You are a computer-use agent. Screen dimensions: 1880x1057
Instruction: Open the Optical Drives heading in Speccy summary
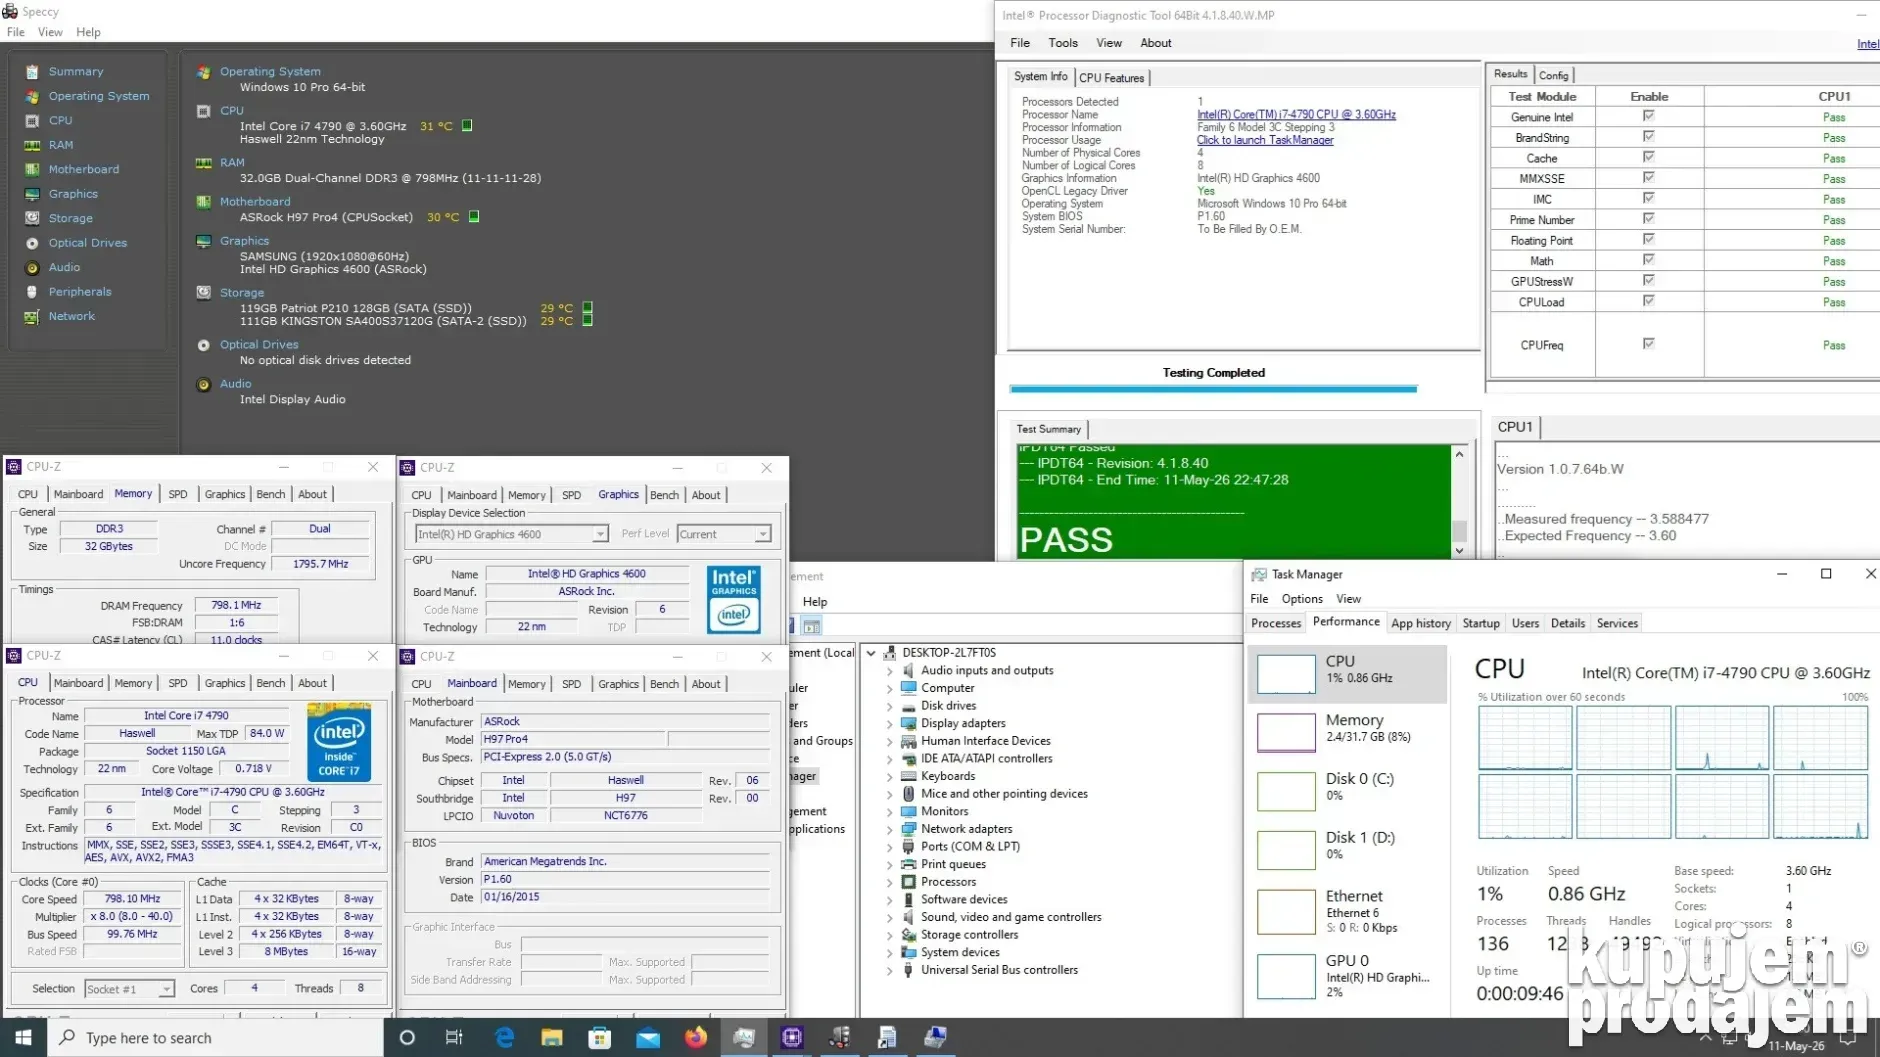click(x=259, y=345)
